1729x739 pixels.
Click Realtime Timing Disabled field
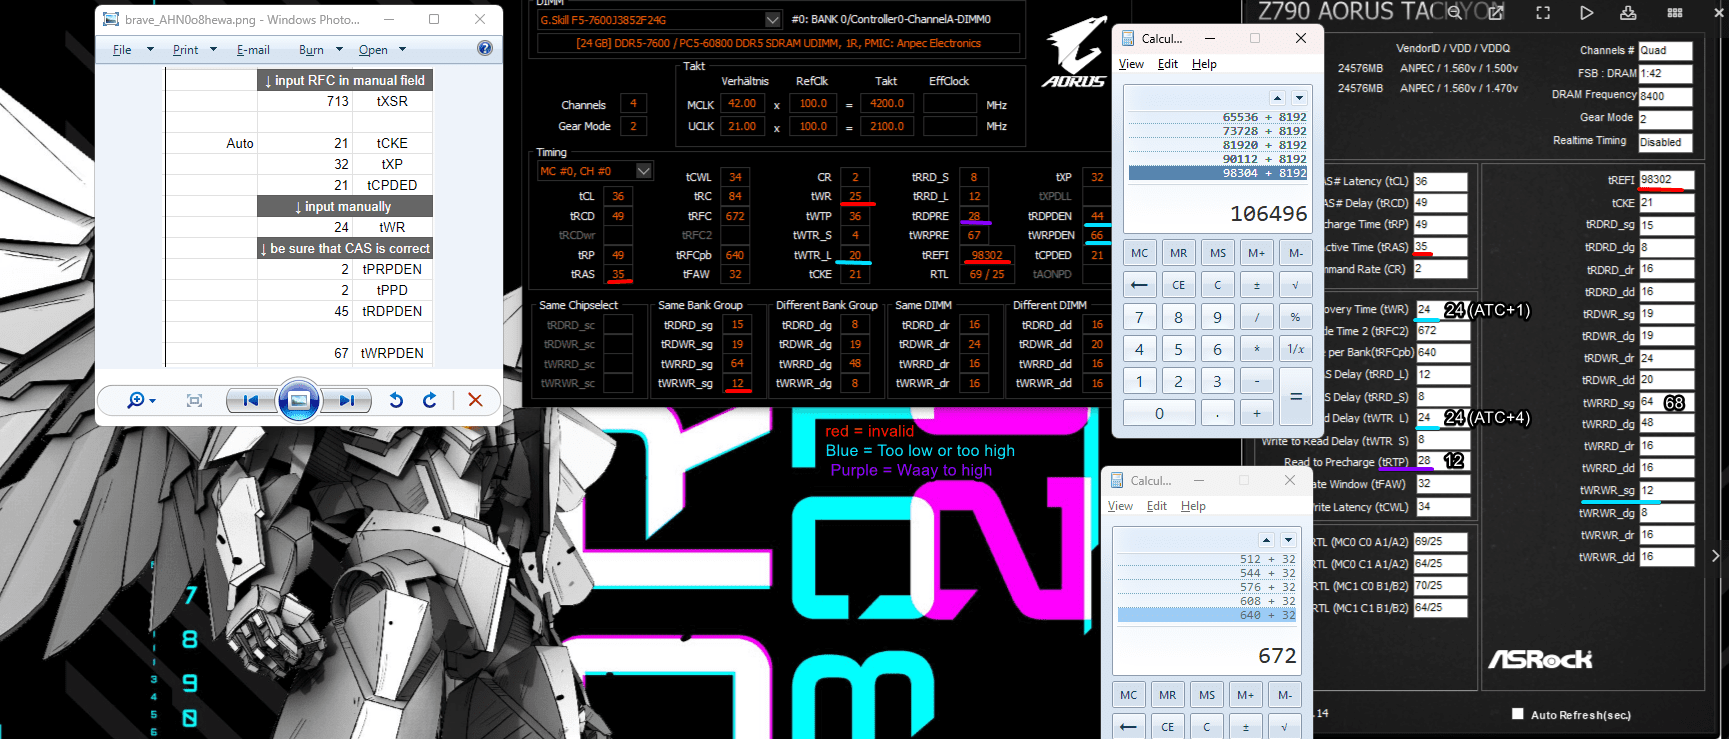tap(1665, 142)
